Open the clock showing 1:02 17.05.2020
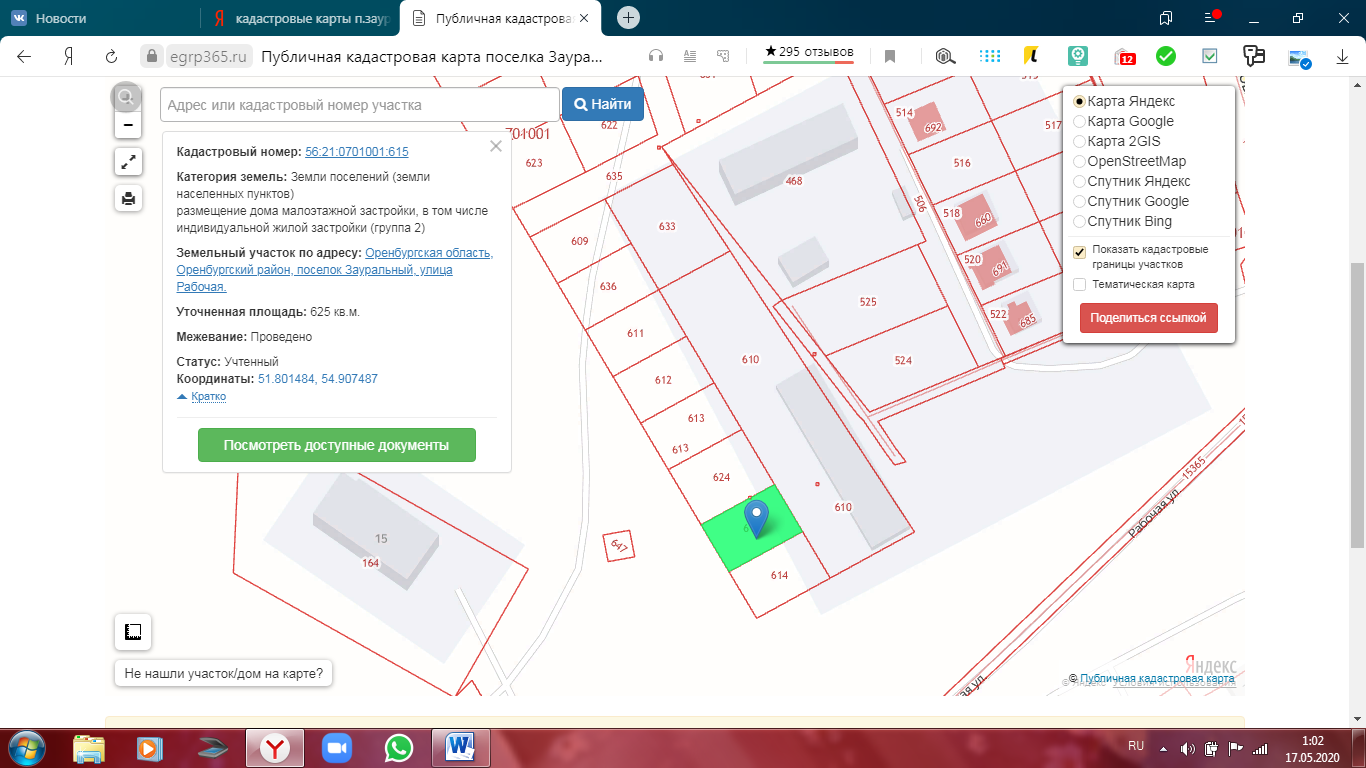The width and height of the screenshot is (1366, 768). tap(1313, 748)
